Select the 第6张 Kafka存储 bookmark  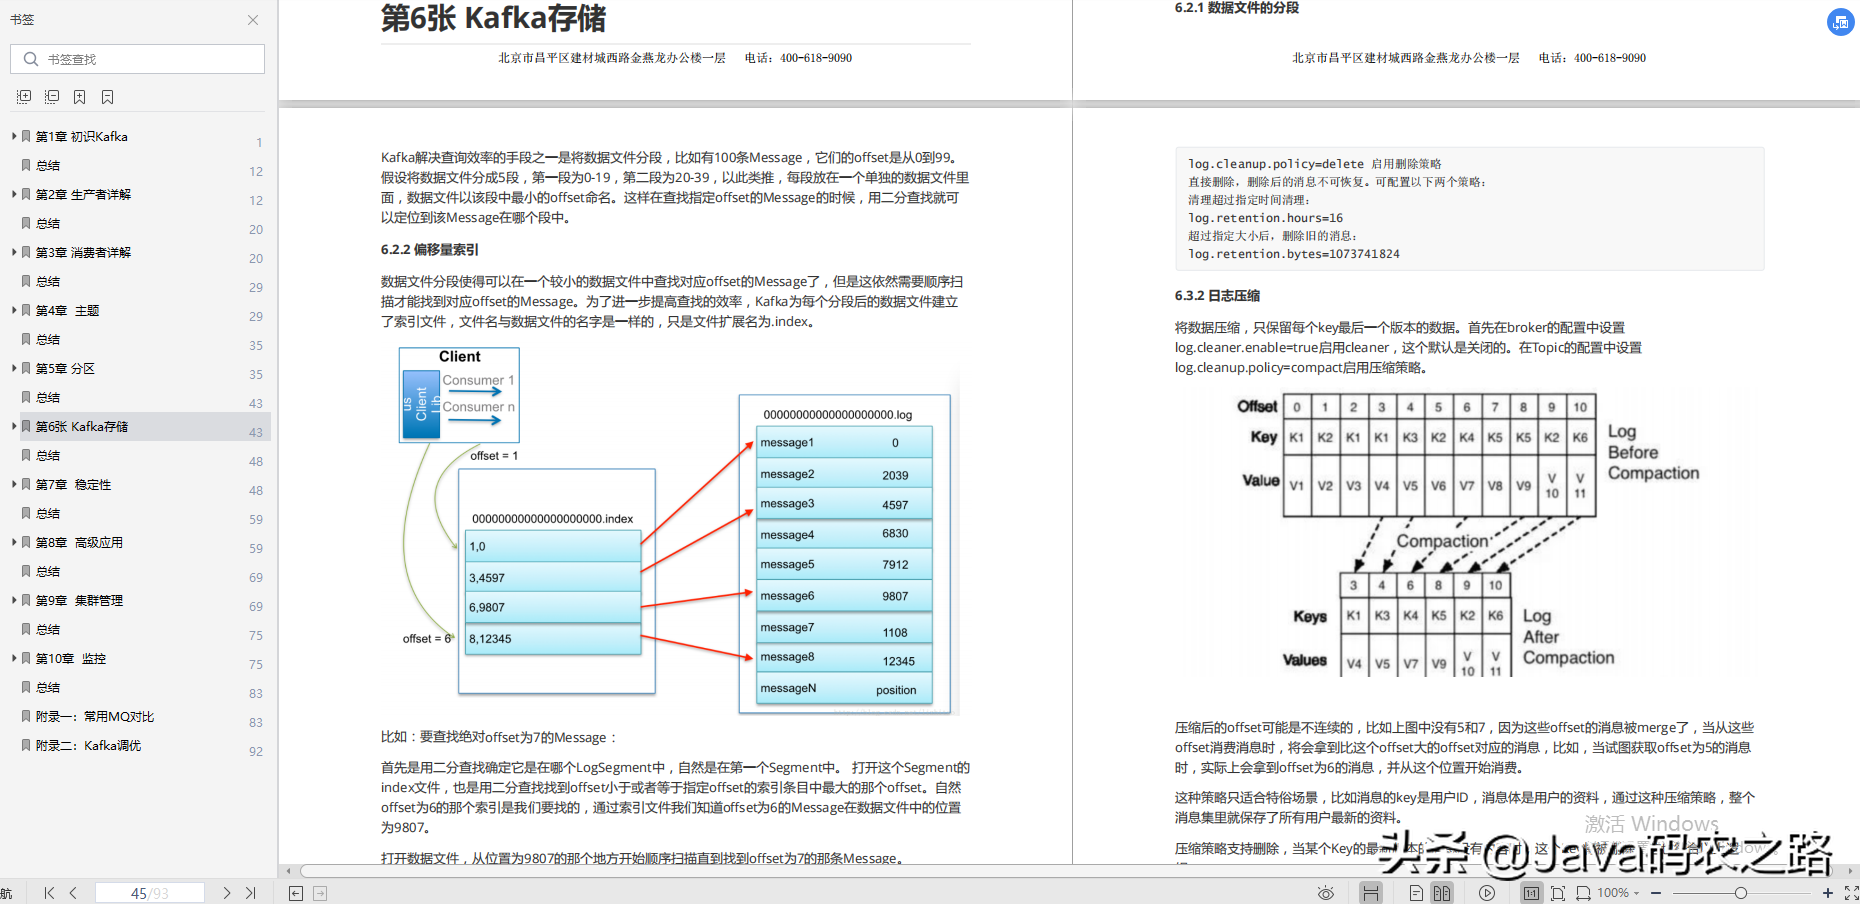pyautogui.click(x=82, y=426)
